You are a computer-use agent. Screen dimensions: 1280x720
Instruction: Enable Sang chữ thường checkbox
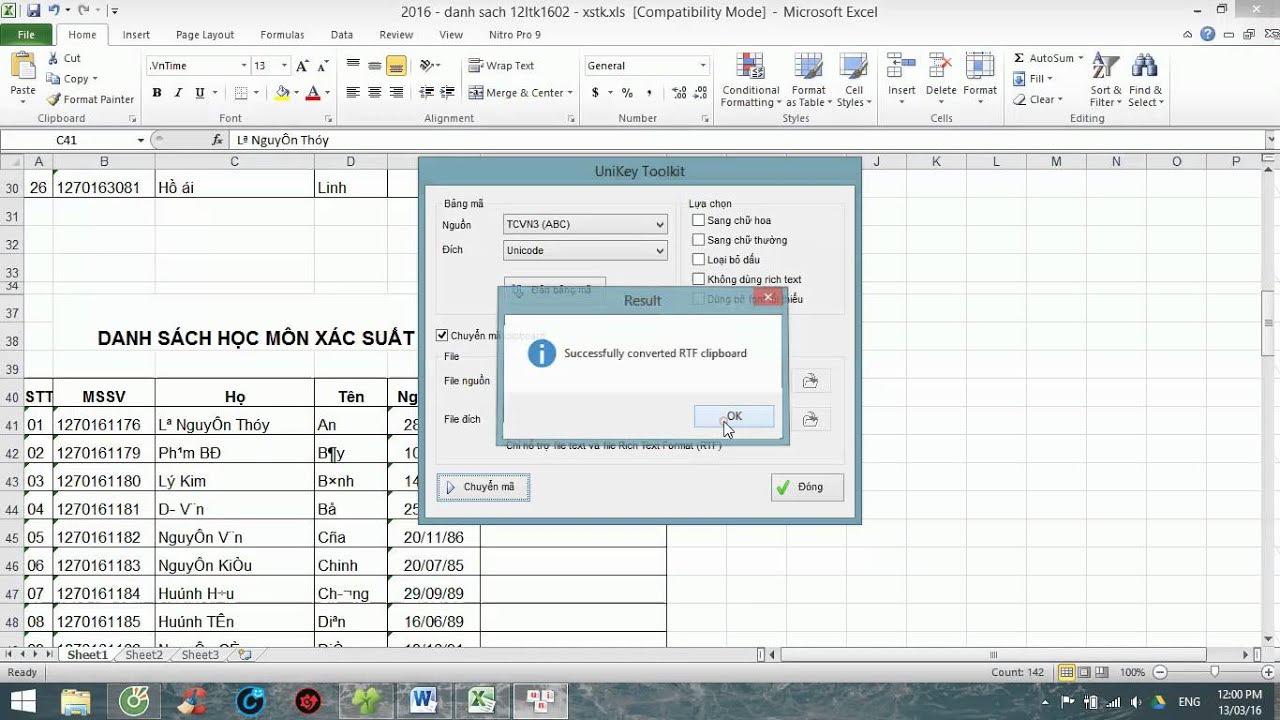(699, 240)
